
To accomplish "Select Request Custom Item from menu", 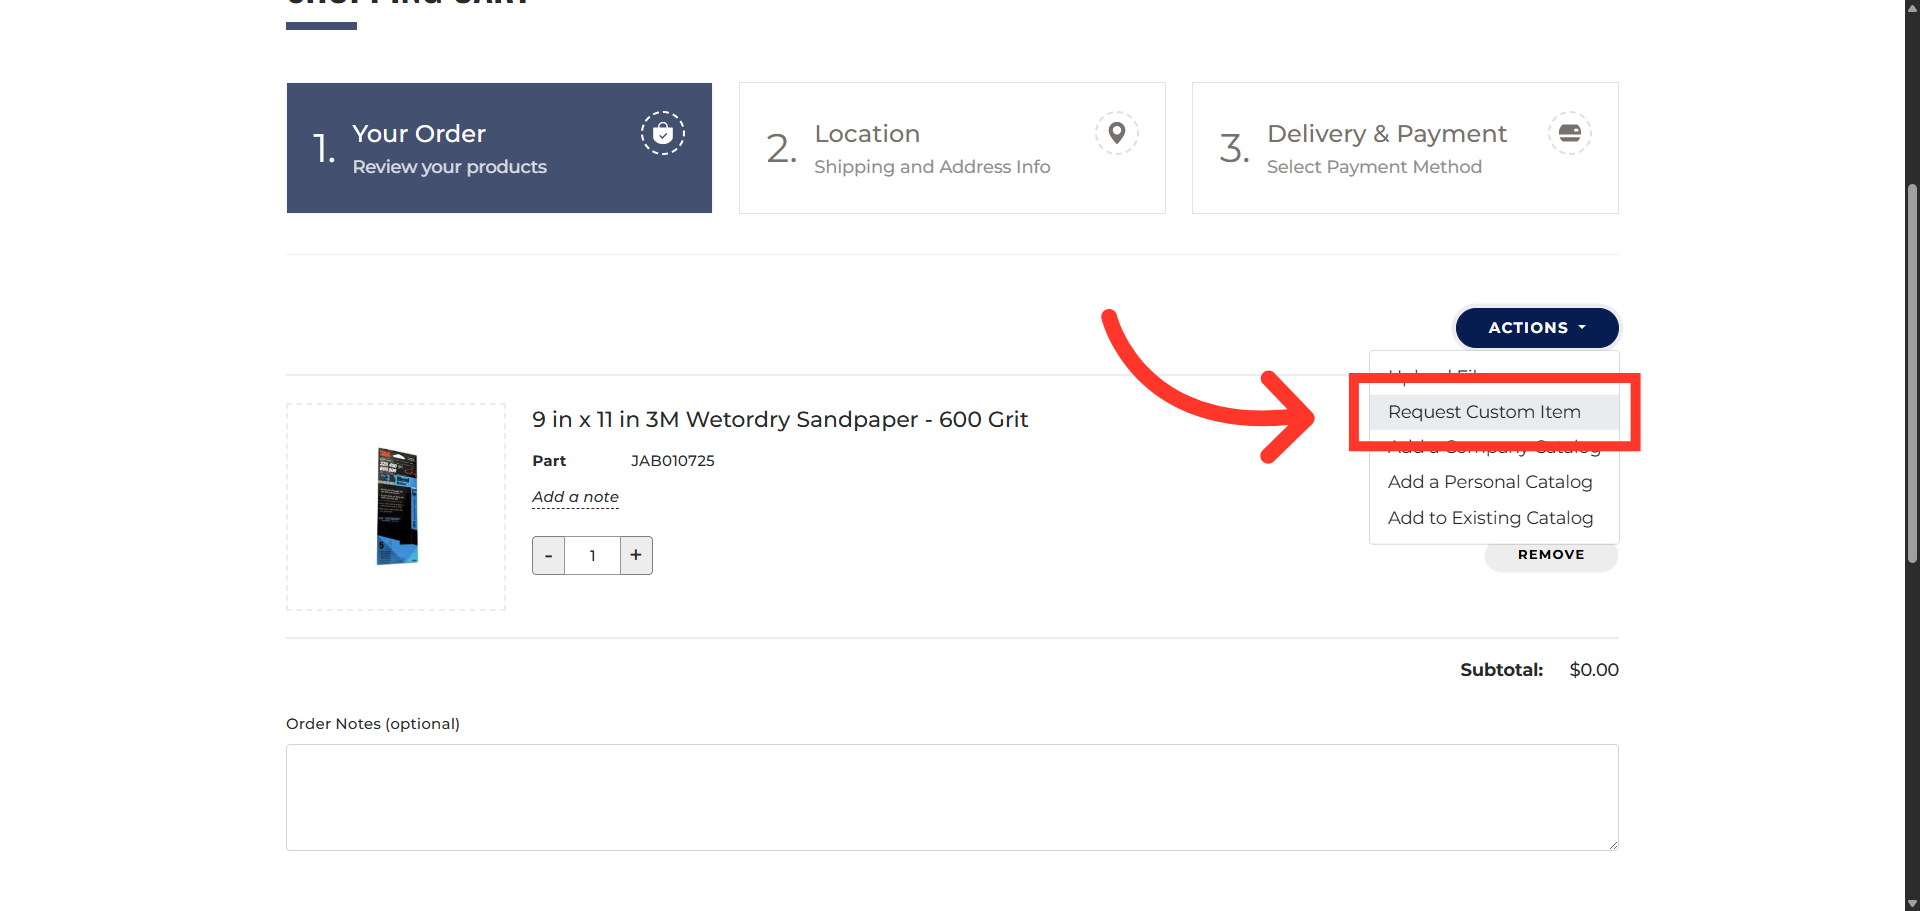I will click(1494, 412).
